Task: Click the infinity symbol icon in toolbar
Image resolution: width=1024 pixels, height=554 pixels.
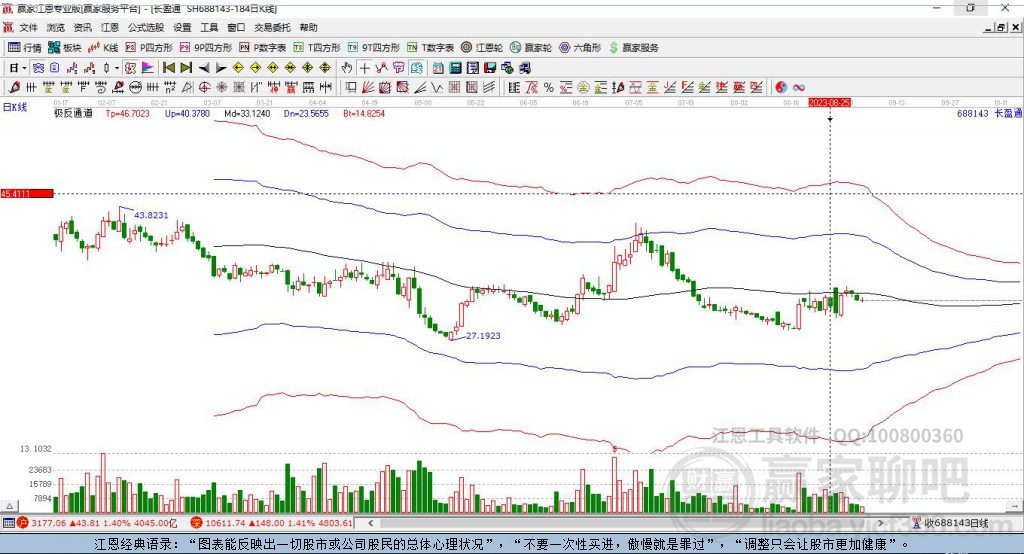Action: coord(799,87)
